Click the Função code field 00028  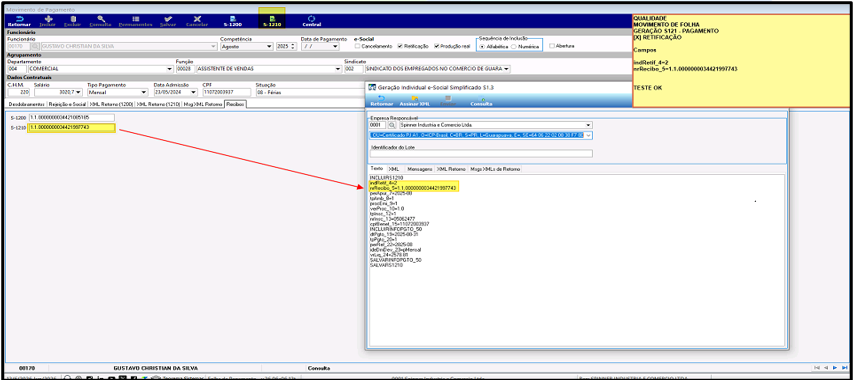[184, 69]
